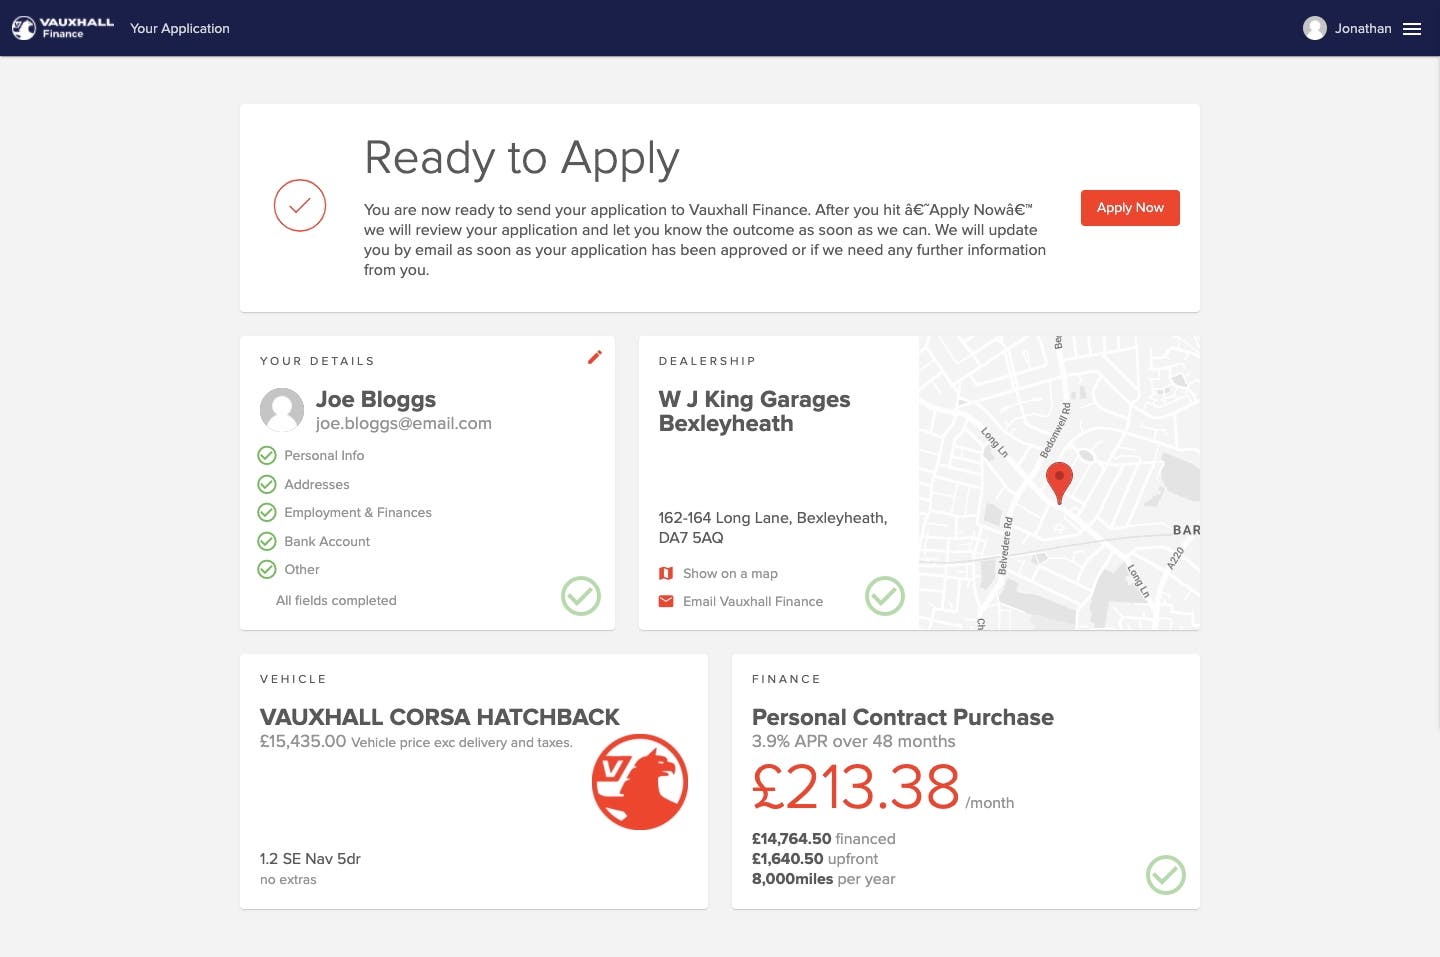Click the envelope icon by Email Vauxhall Finance
Viewport: 1440px width, 957px height.
(x=666, y=601)
